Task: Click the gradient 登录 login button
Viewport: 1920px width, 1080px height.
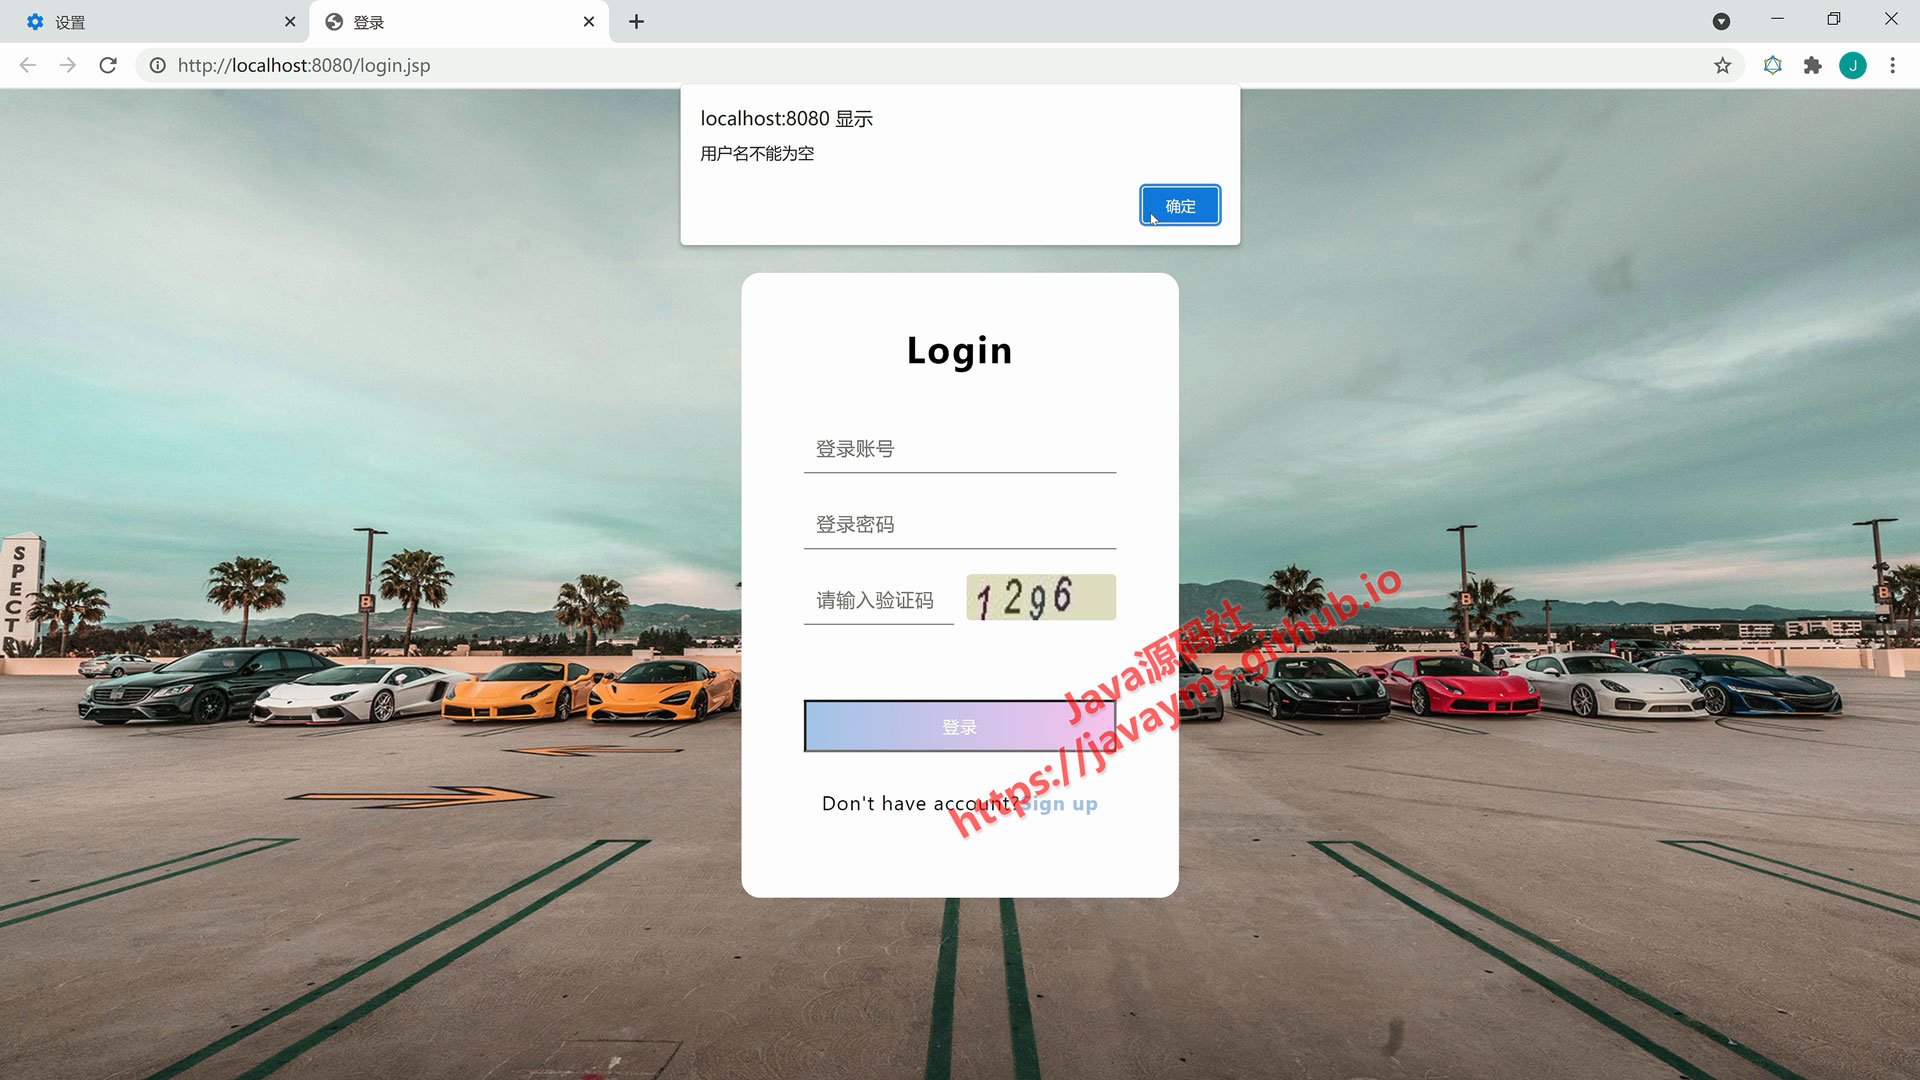Action: pos(960,726)
